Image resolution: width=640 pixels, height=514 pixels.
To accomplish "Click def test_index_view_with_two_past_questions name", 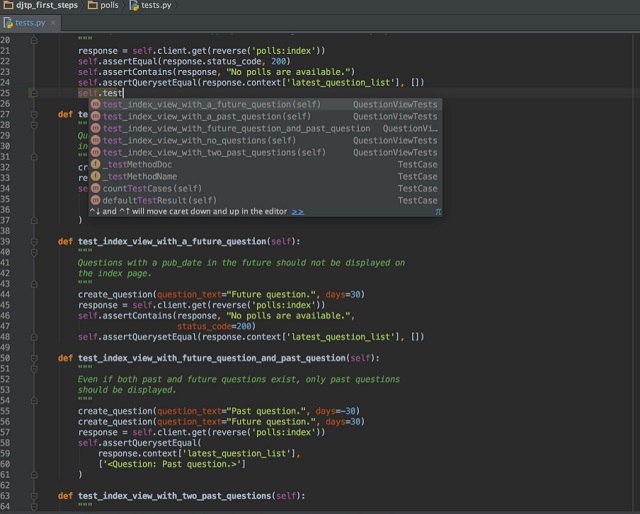I will point(174,496).
